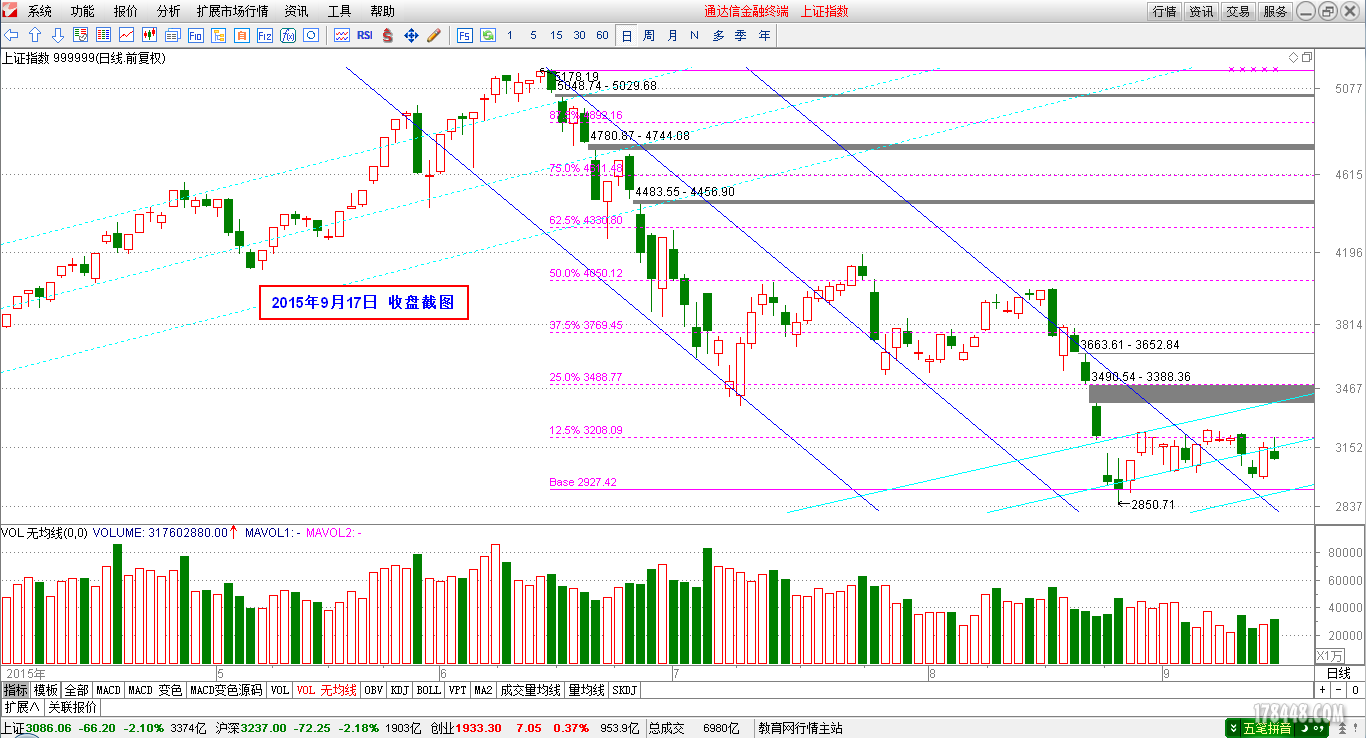Open the 工具 menu
This screenshot has height=738, width=1366.
(339, 11)
